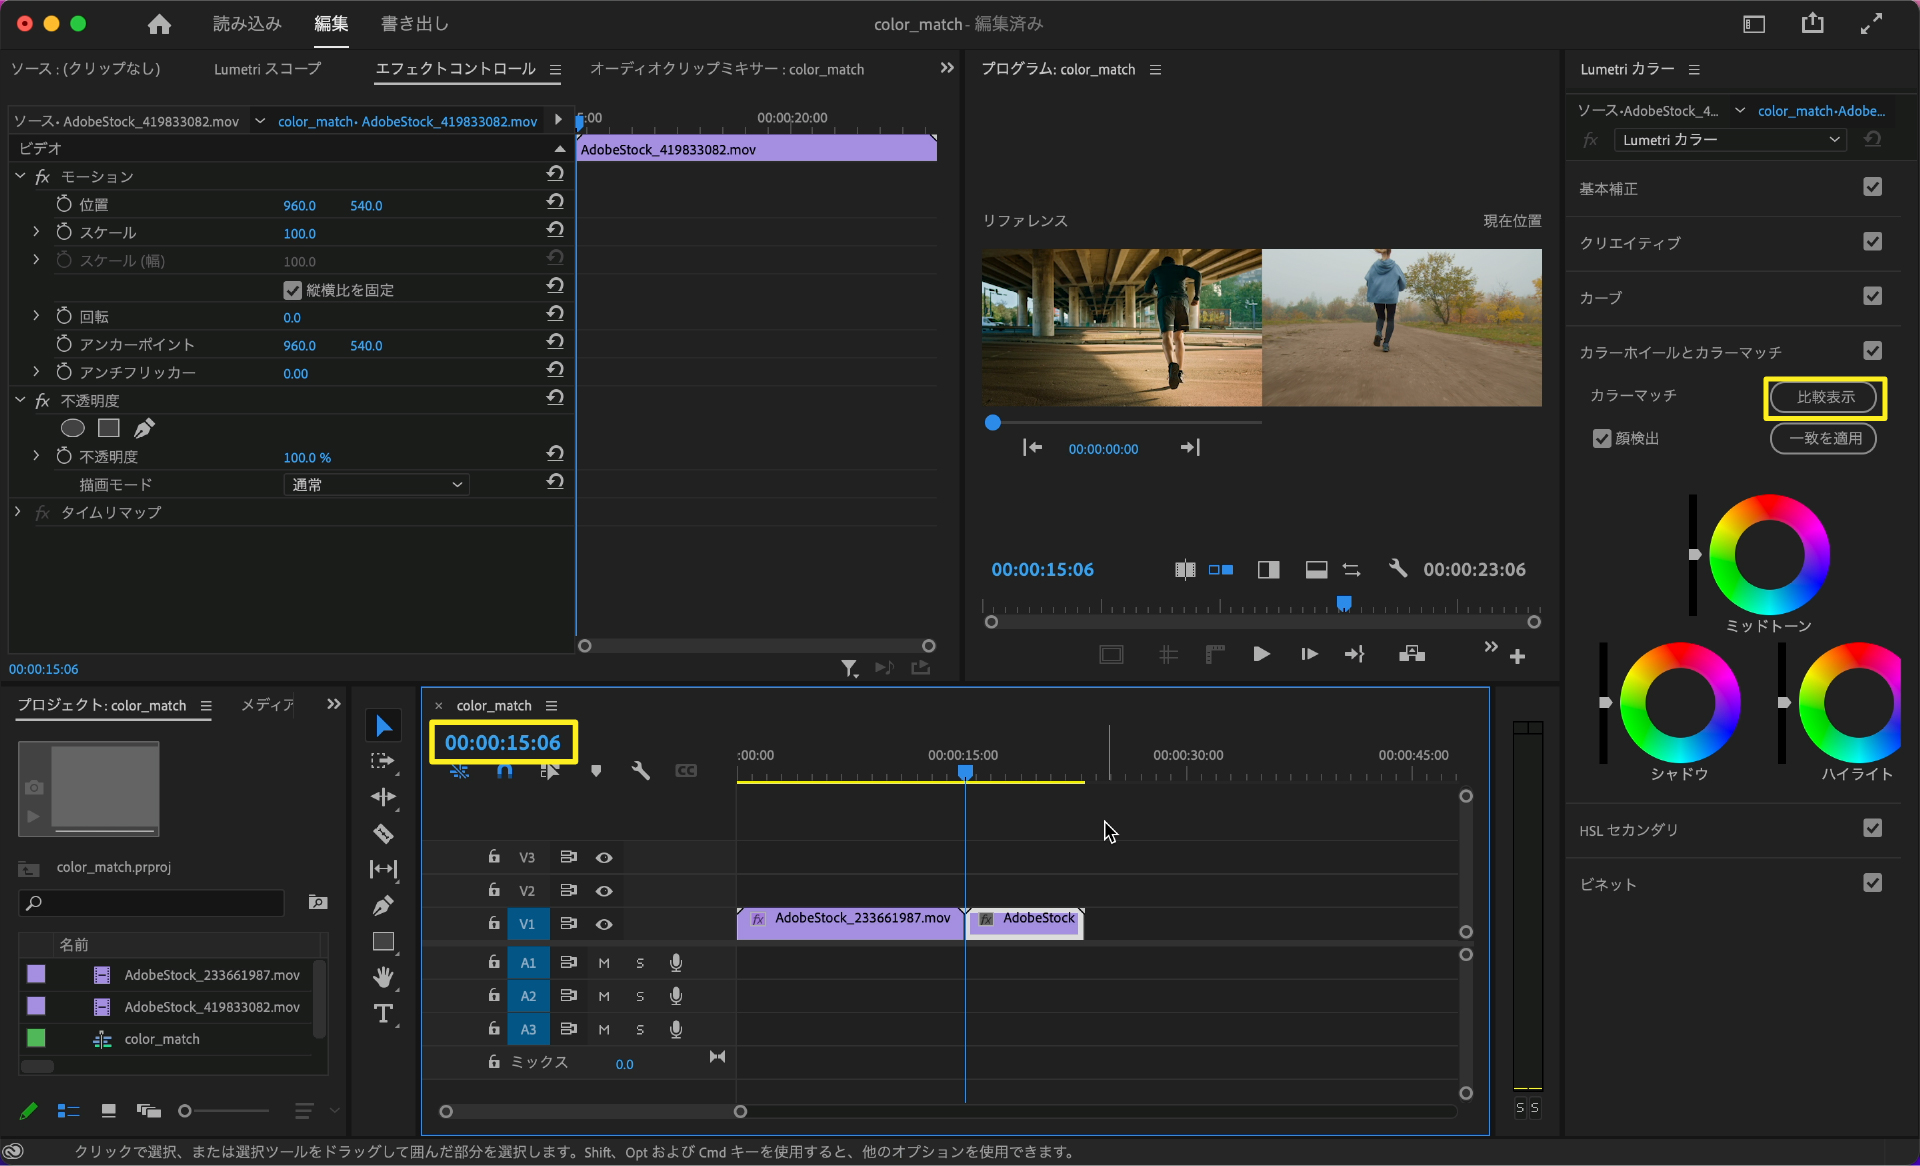Click the Home icon in header
This screenshot has height=1166, width=1920.
click(x=159, y=24)
